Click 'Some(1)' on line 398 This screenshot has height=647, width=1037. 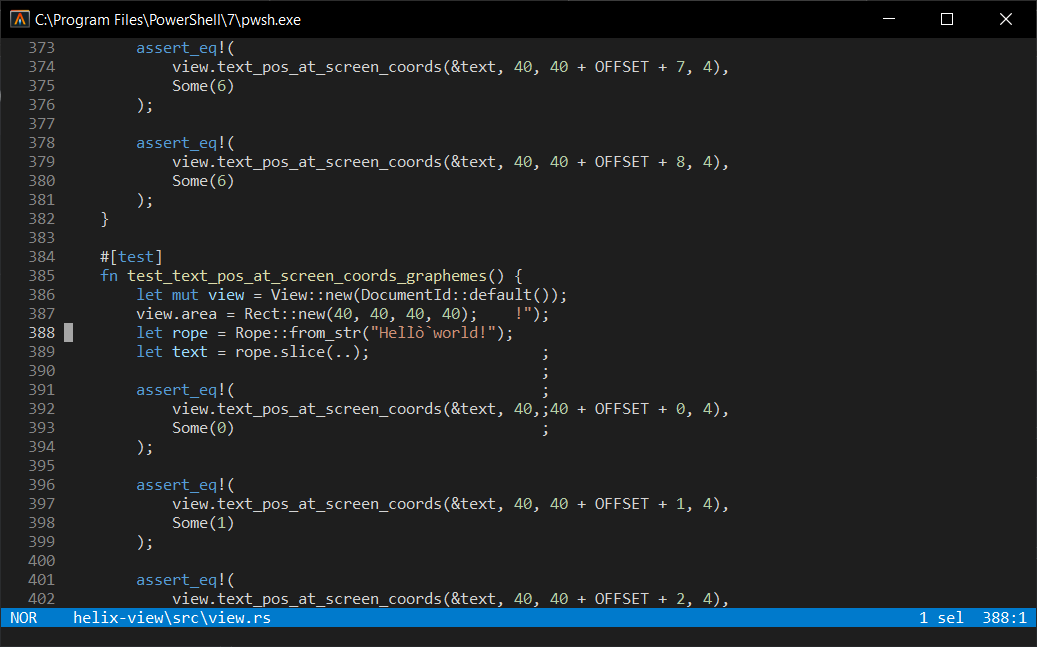[x=203, y=523]
